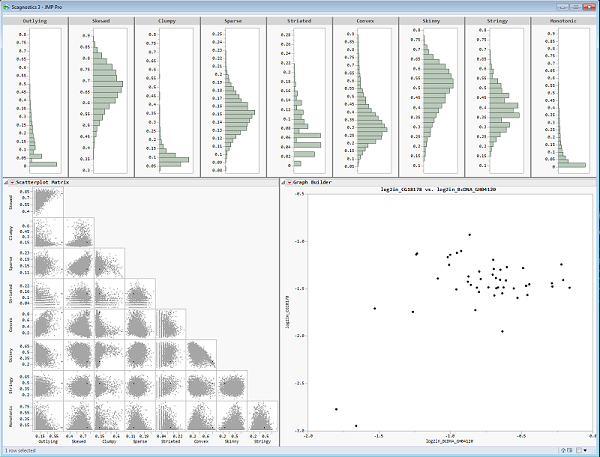Collapse the Graph Builder outline
600x457 pixels.
click(284, 182)
